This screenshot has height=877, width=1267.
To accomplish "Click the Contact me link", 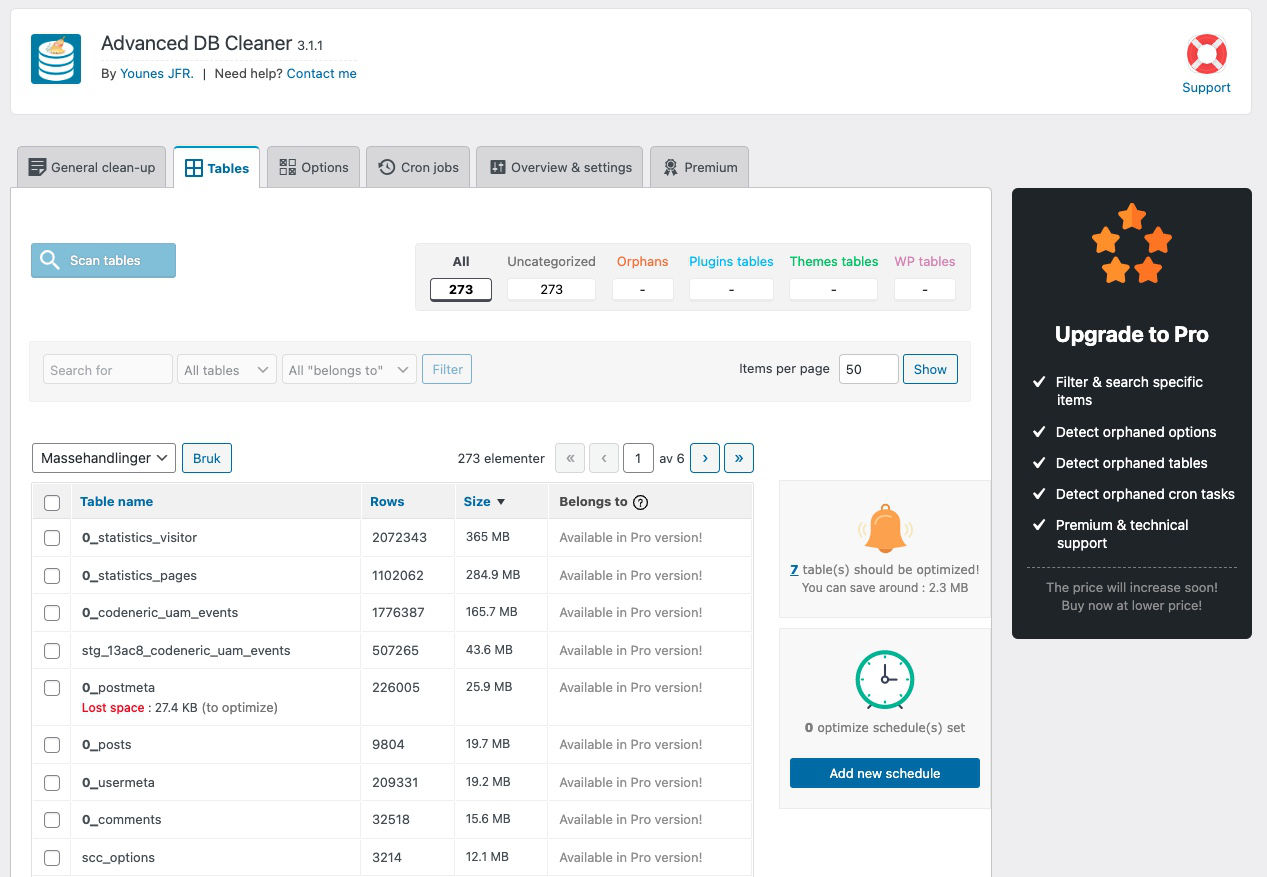I will [x=321, y=74].
